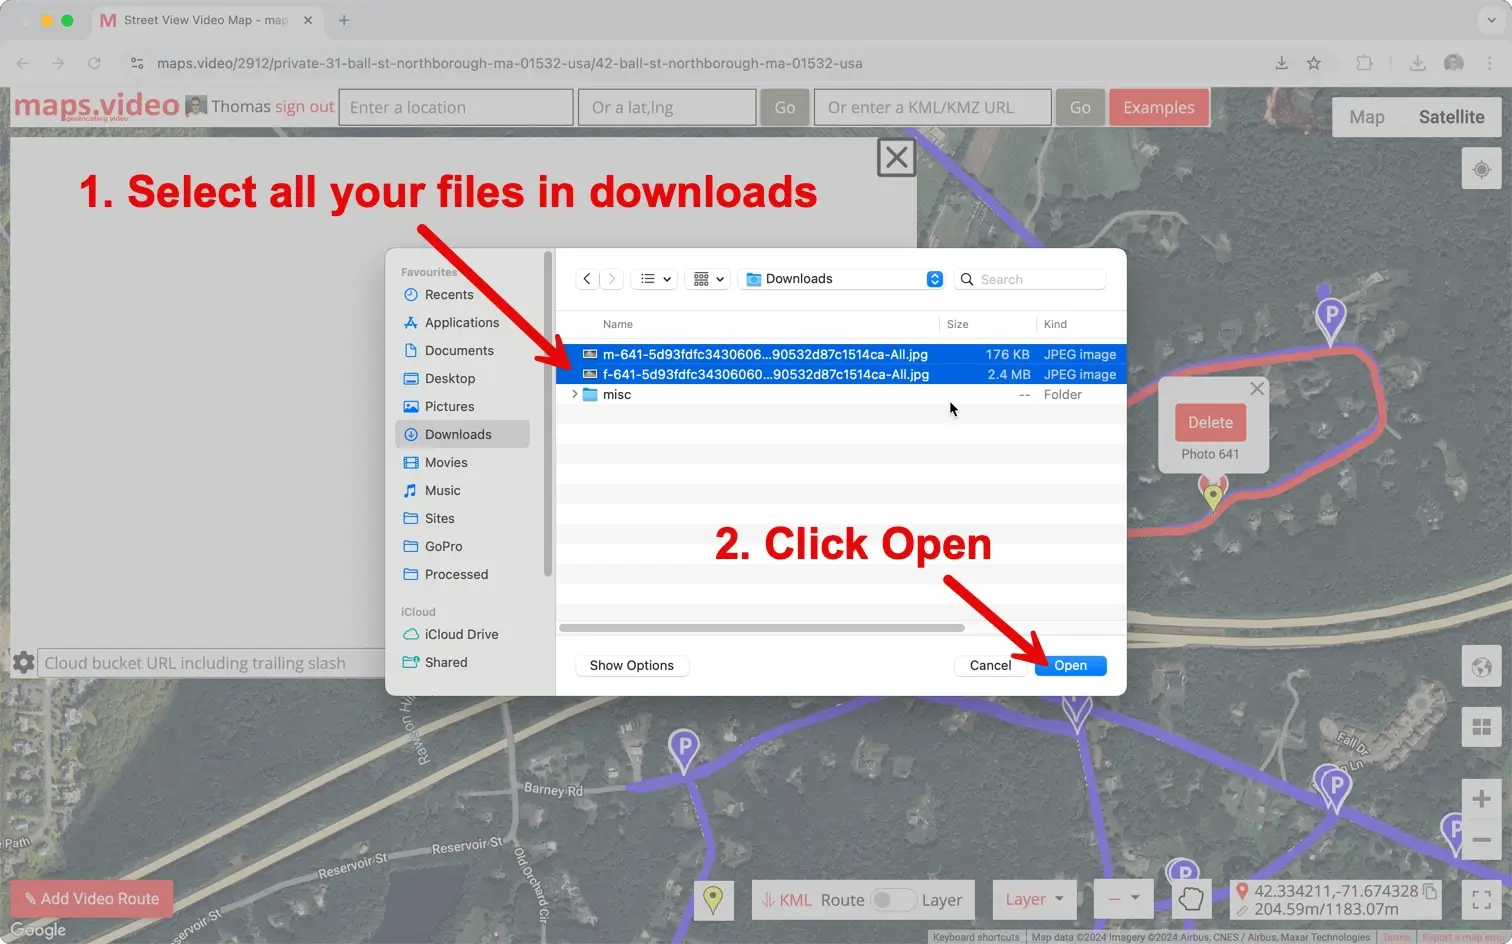Select file m-641-5d93fdfc3430606 All.jpg
Image resolution: width=1512 pixels, height=944 pixels.
pos(841,354)
